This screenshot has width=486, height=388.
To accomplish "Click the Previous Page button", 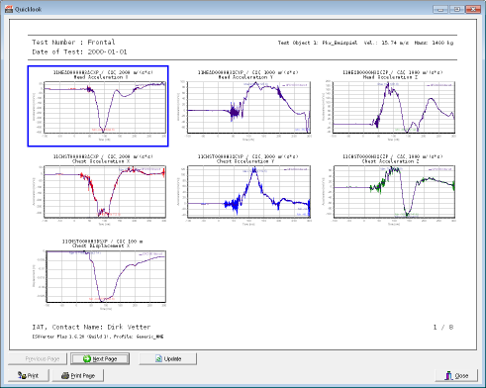I will 38,359.
